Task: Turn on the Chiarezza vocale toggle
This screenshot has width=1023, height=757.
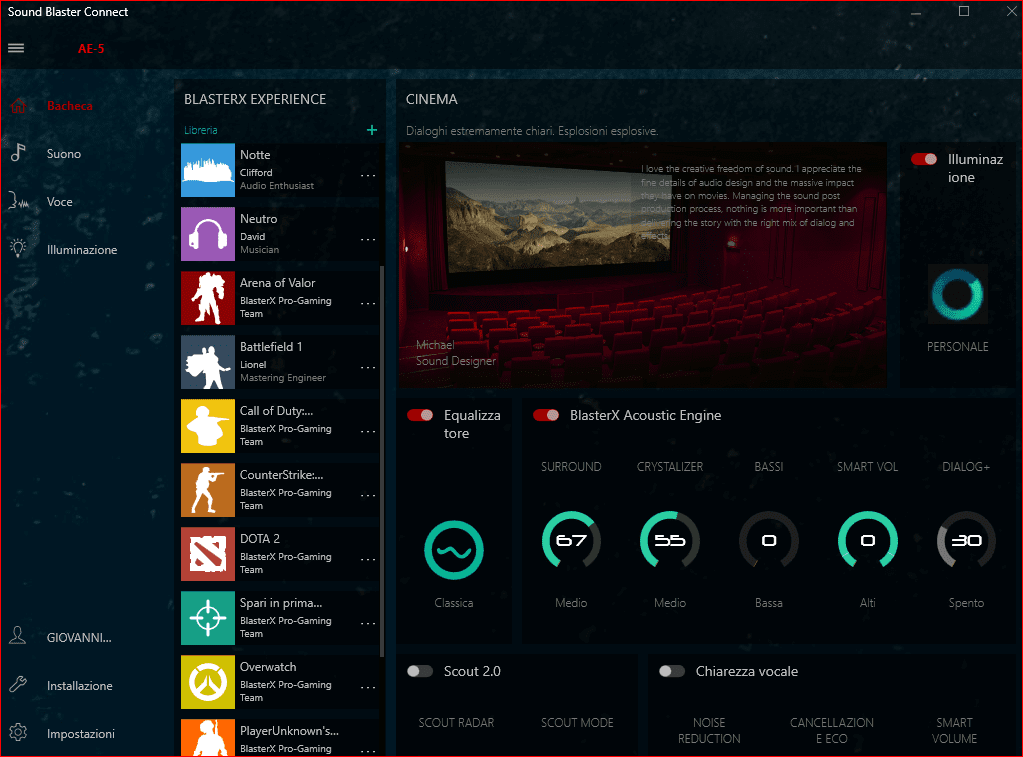Action: (x=672, y=671)
